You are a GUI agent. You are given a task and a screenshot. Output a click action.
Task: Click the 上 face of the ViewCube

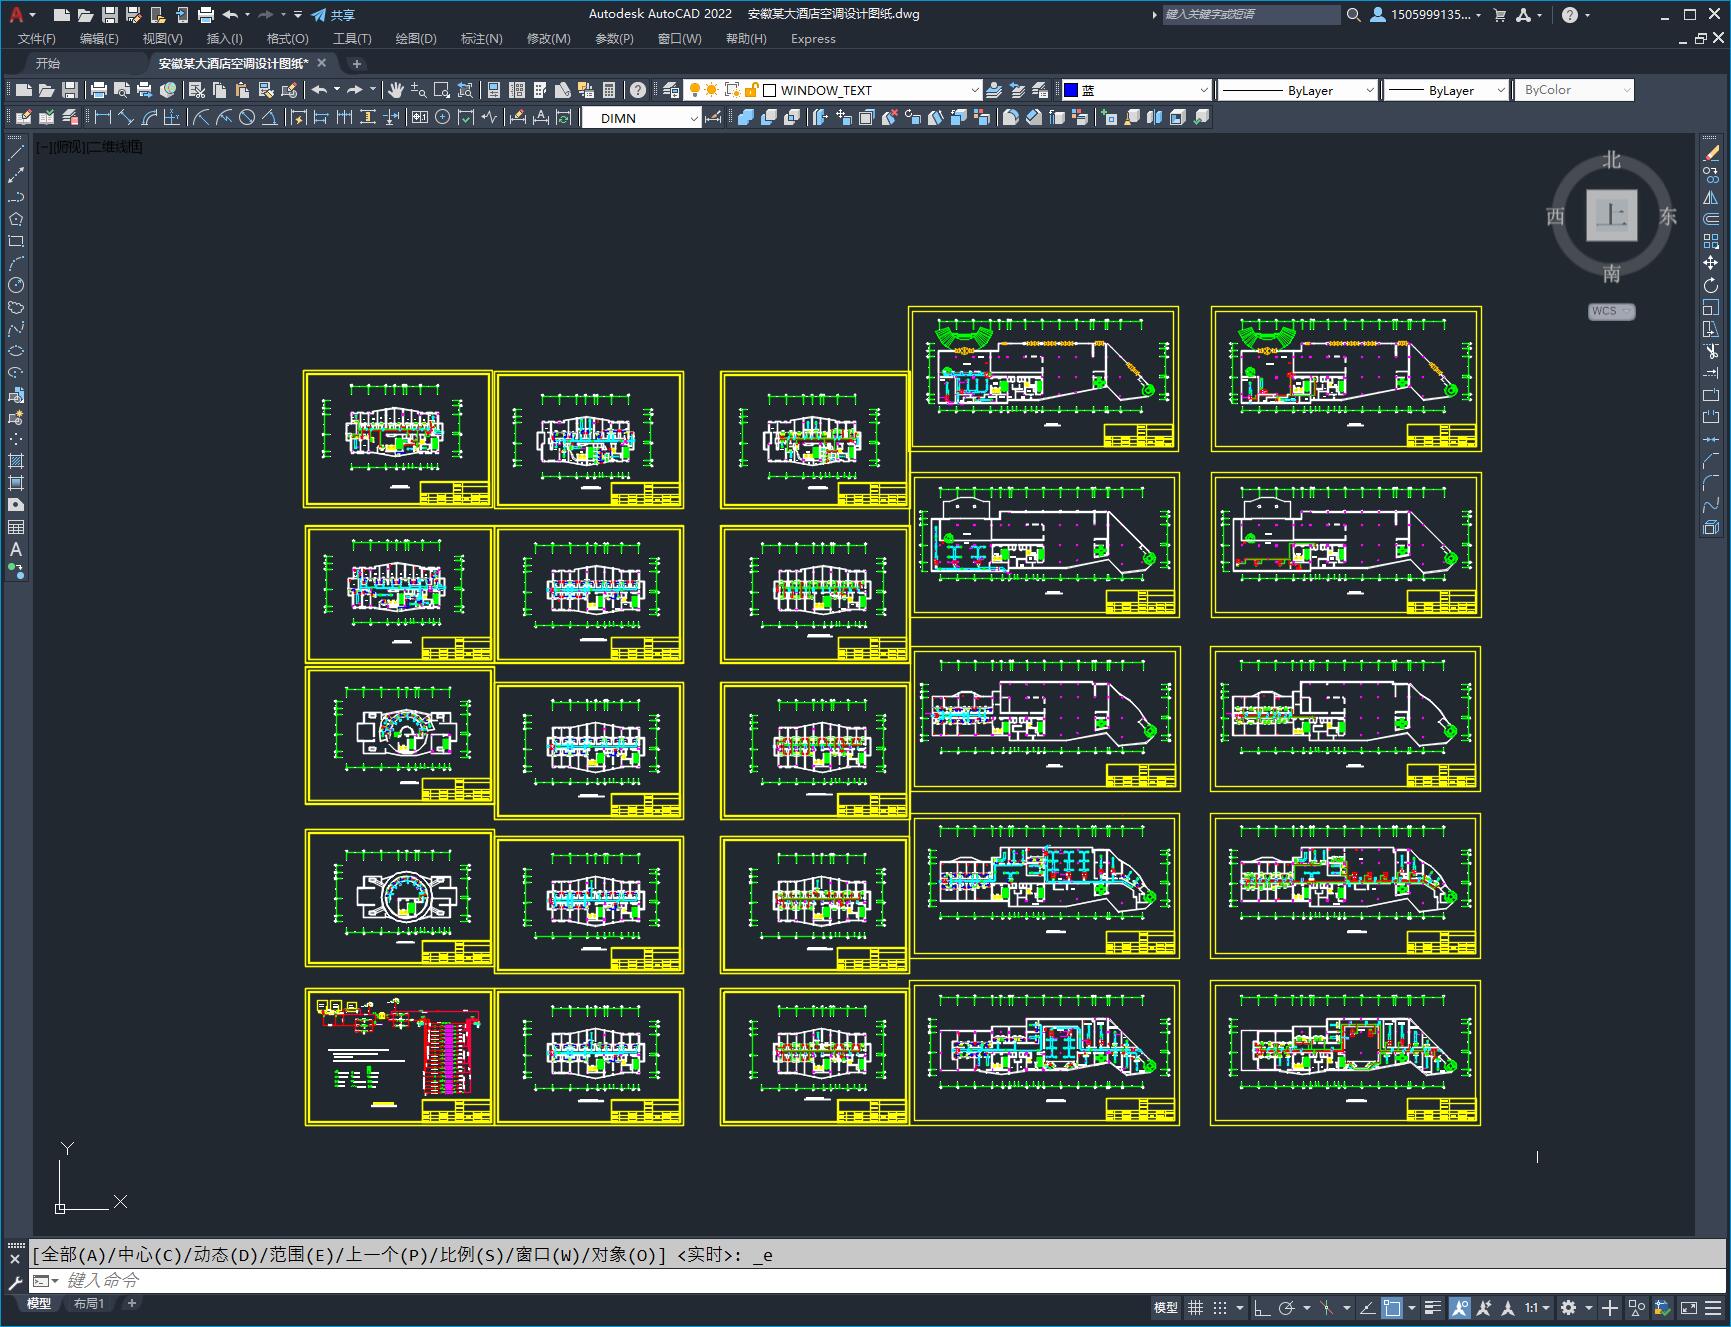(x=1611, y=215)
